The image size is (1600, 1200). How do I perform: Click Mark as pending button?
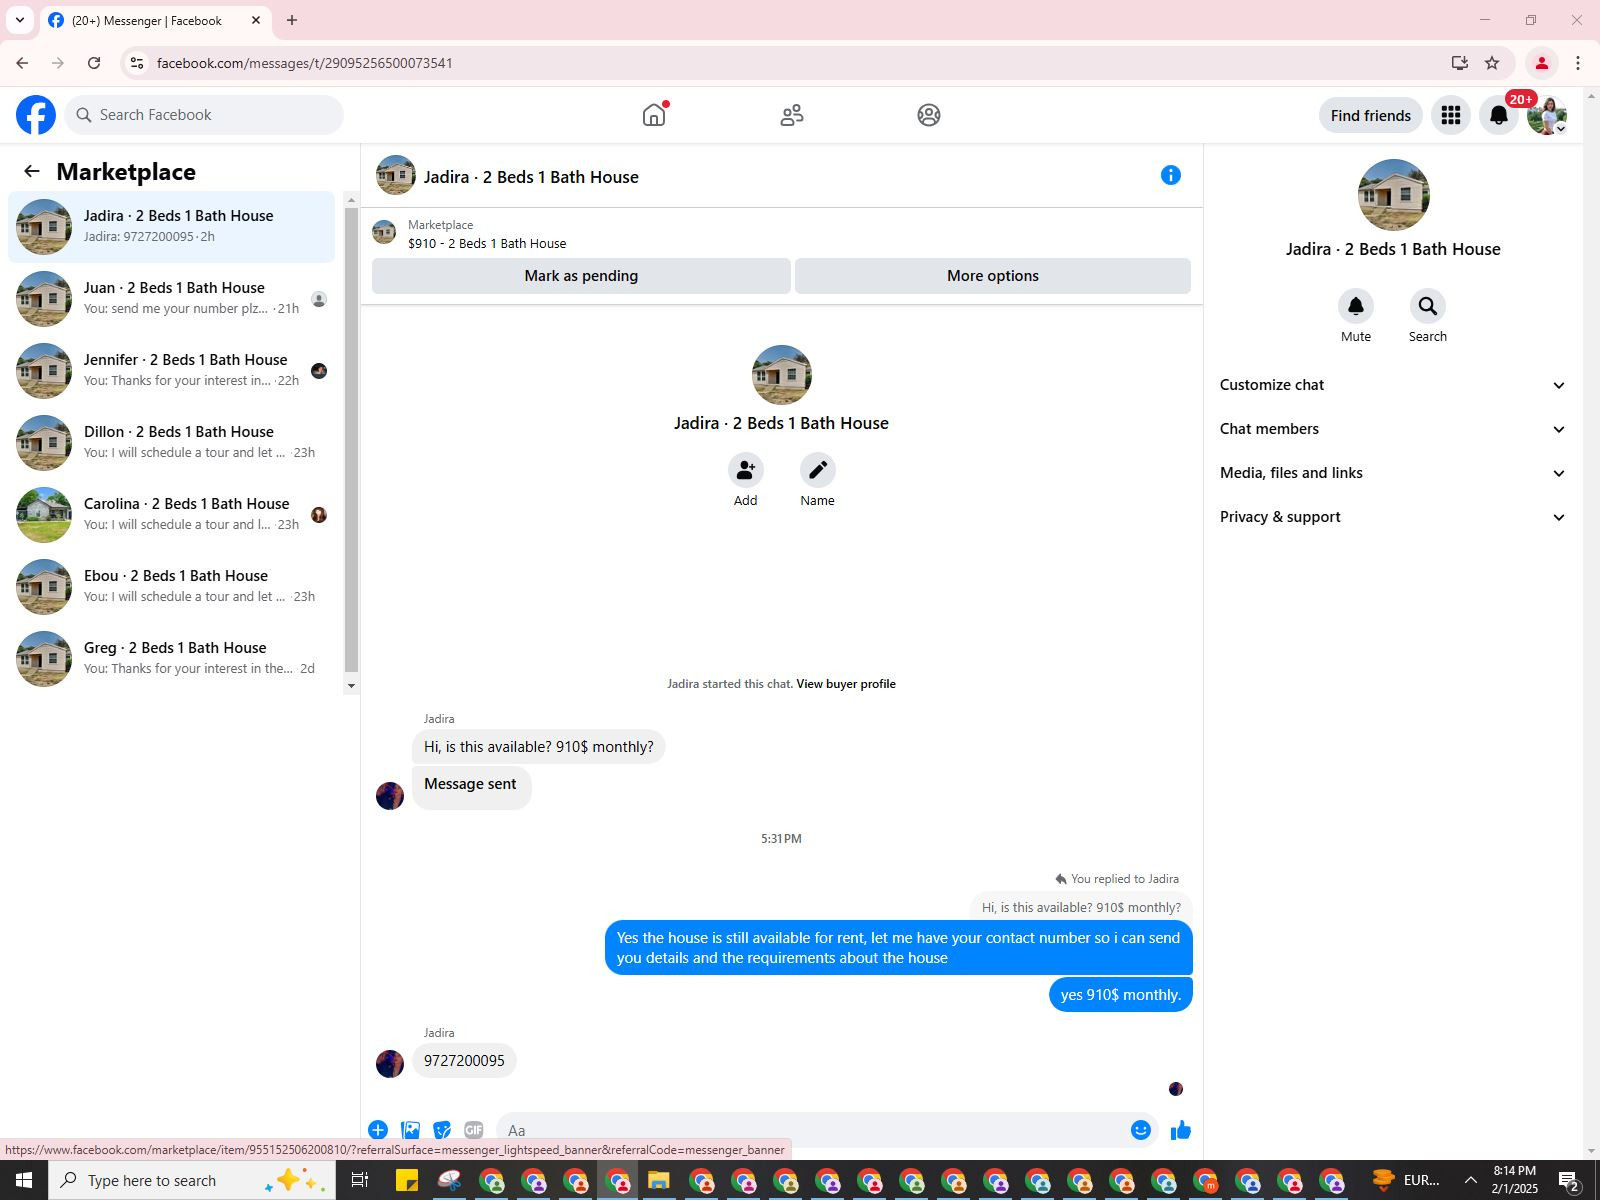(581, 276)
